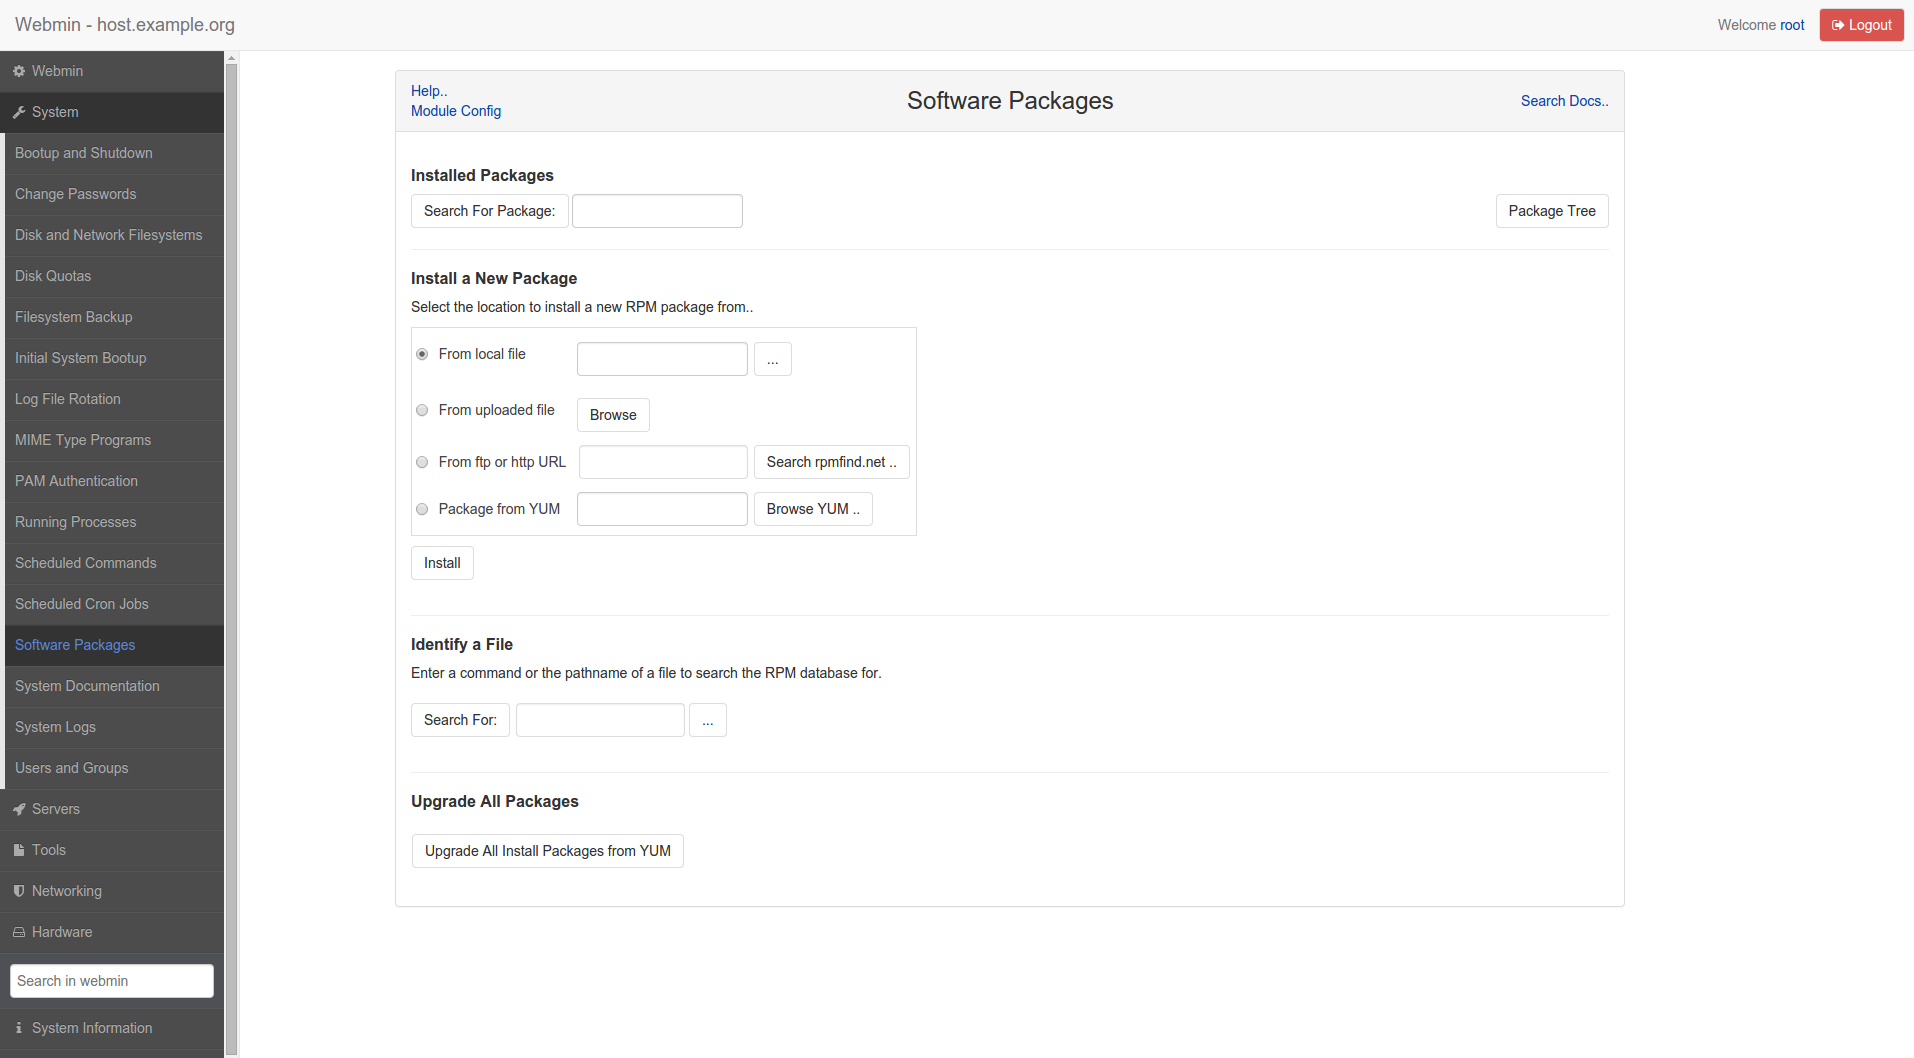Open Scheduled Cron Jobs module

click(82, 604)
